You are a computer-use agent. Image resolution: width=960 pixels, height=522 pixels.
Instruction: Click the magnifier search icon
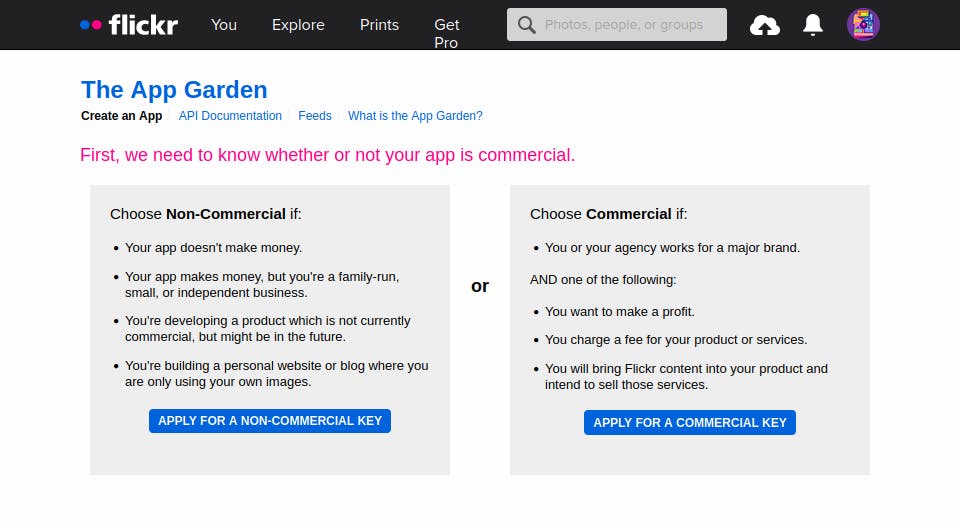tap(526, 25)
